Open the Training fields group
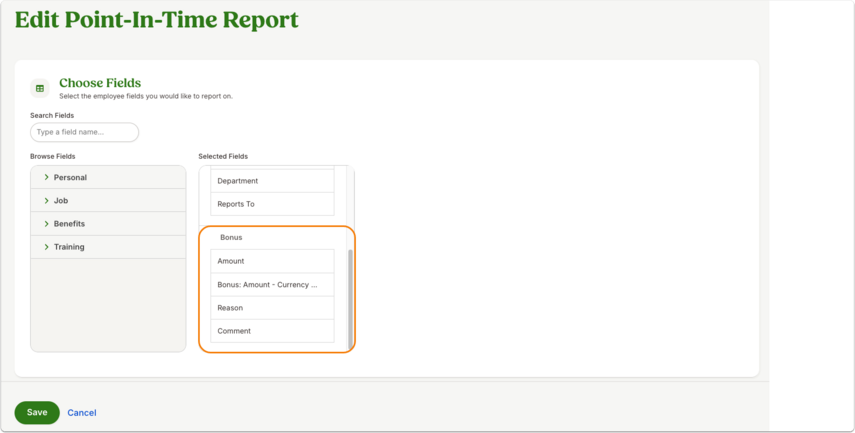 click(x=108, y=247)
